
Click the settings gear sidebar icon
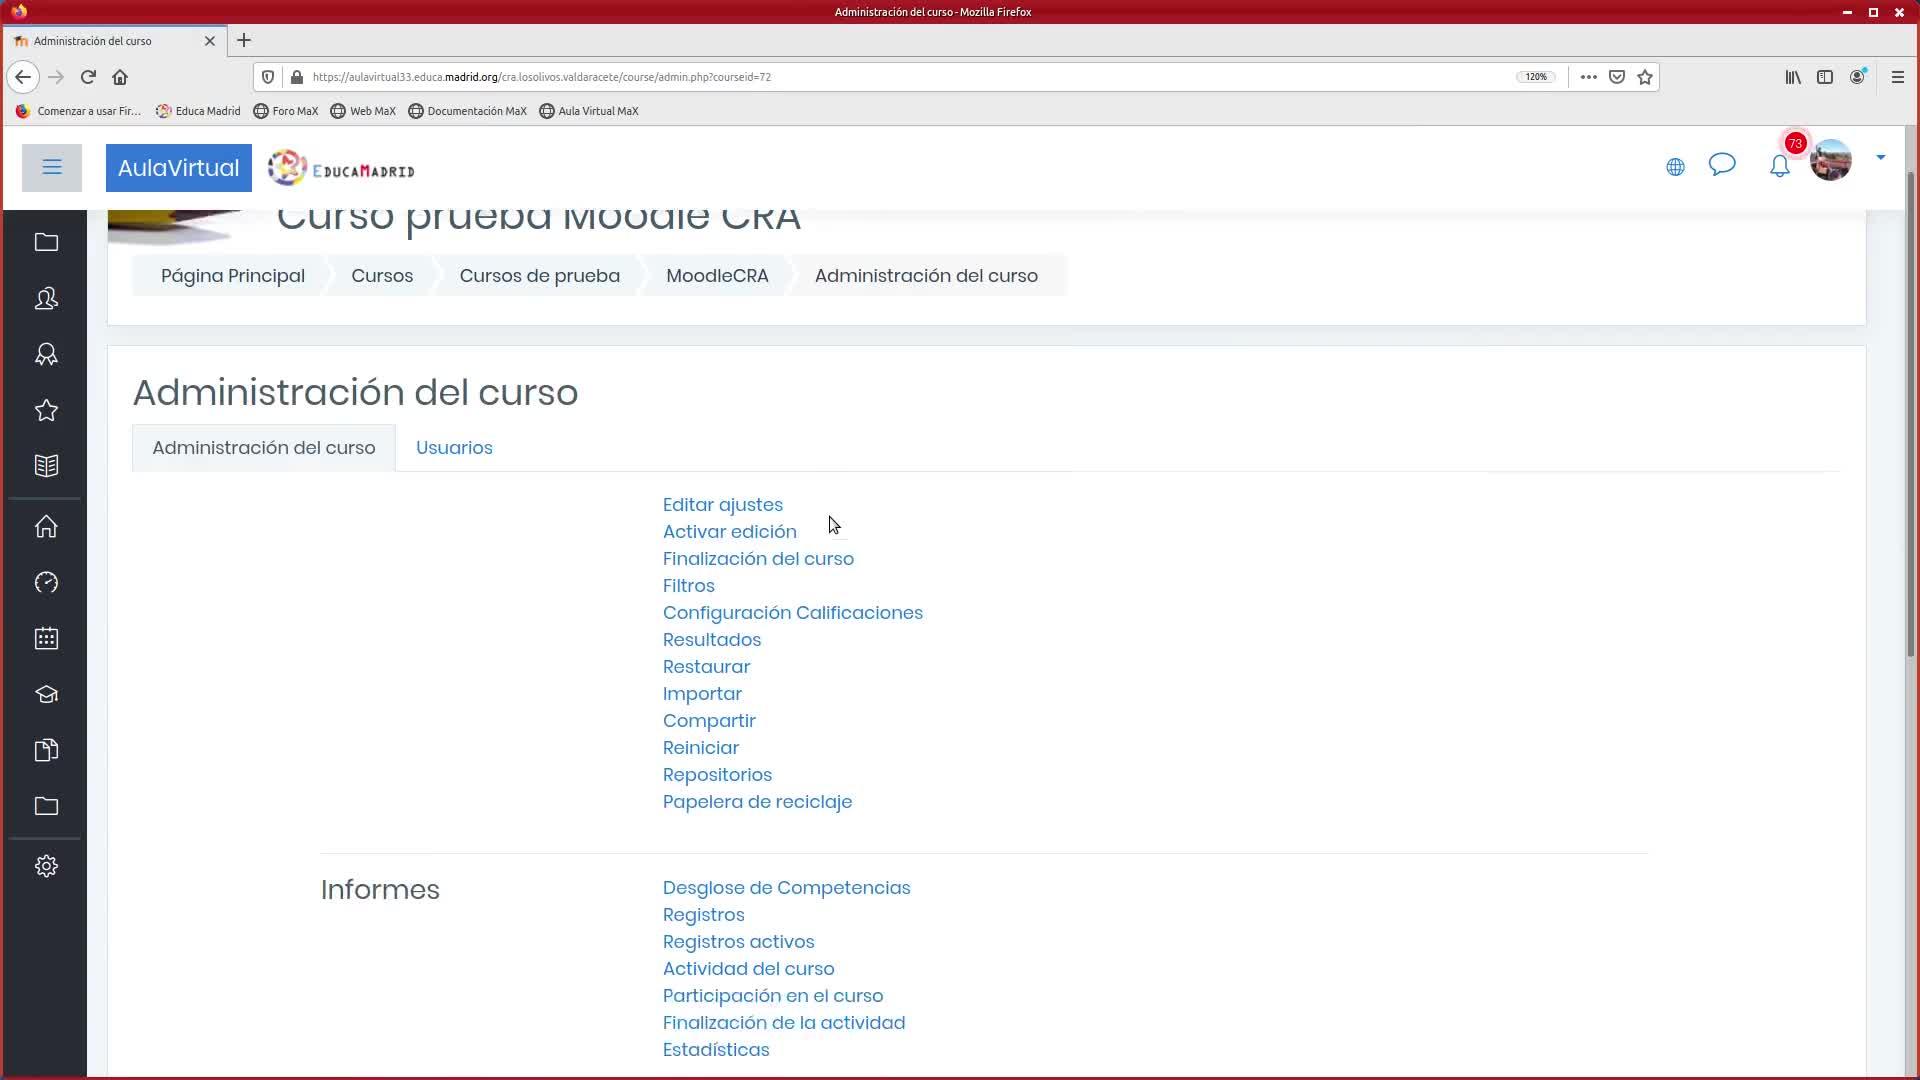pyautogui.click(x=46, y=866)
